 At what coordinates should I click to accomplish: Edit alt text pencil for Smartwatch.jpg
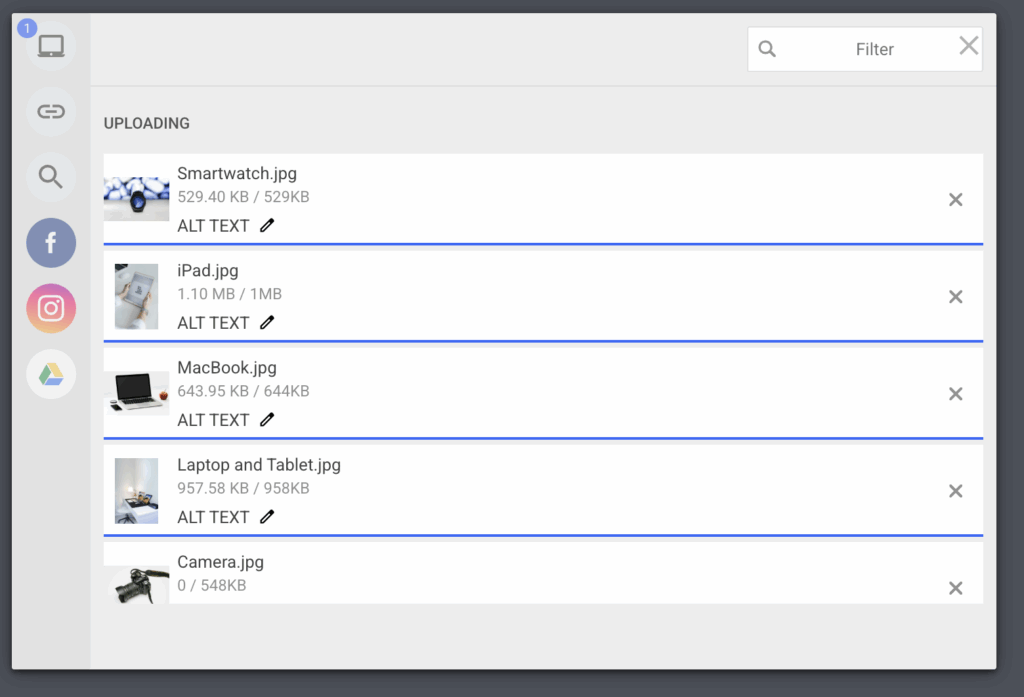[266, 225]
